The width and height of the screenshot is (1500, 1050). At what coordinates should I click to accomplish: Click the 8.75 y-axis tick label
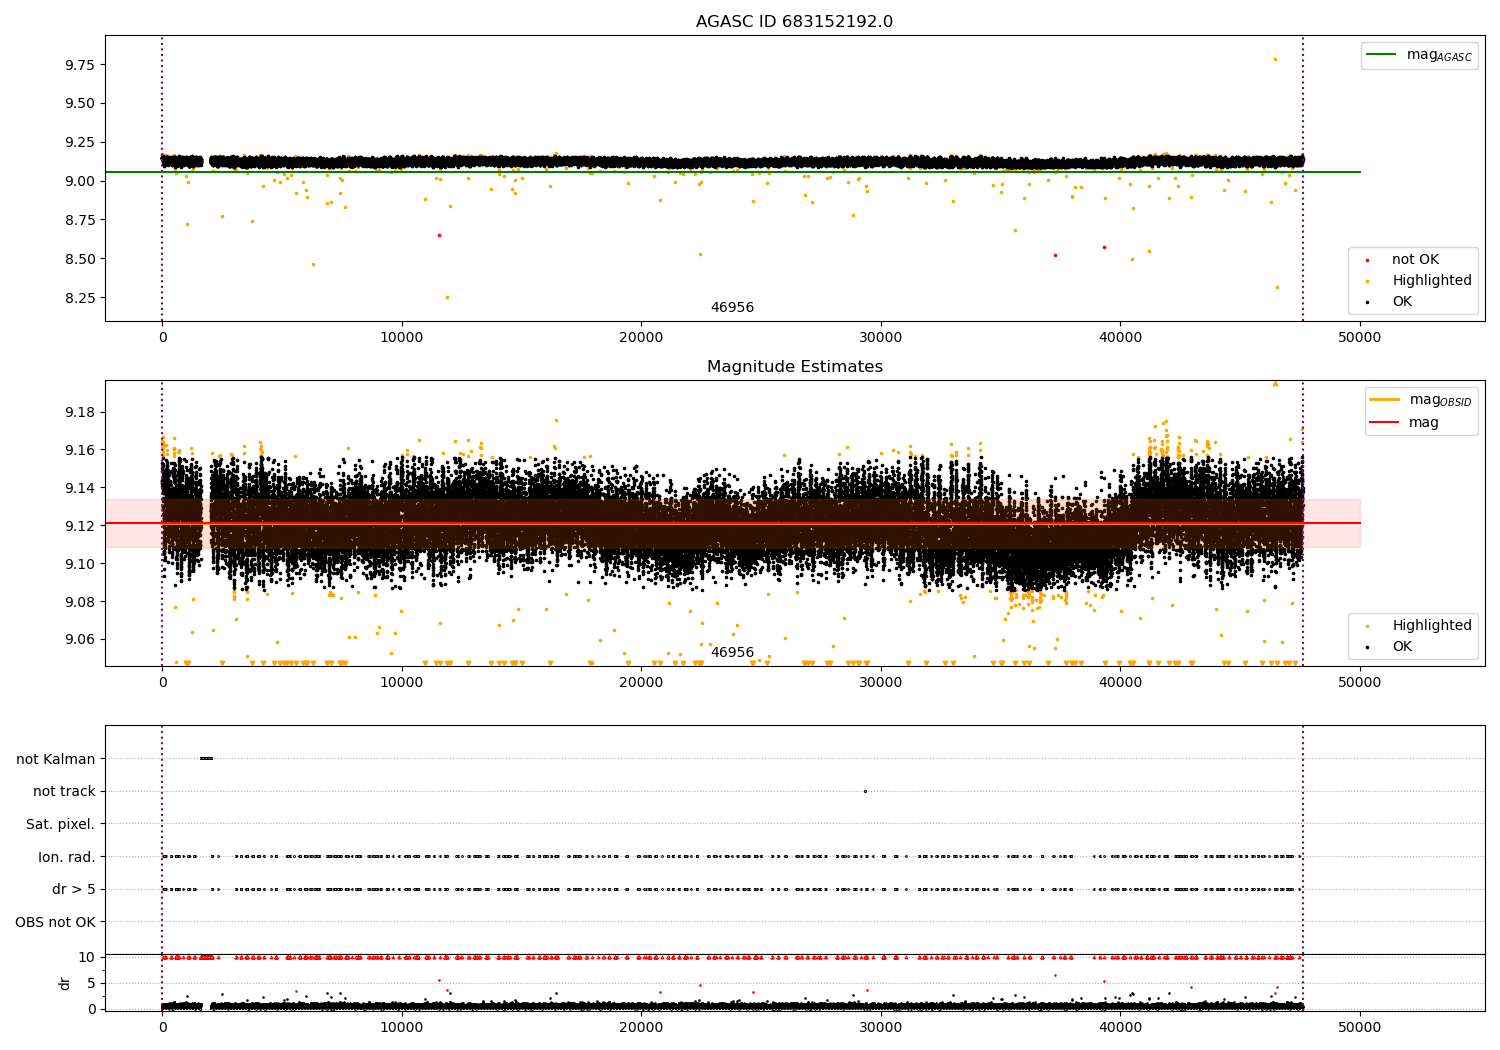pos(80,220)
